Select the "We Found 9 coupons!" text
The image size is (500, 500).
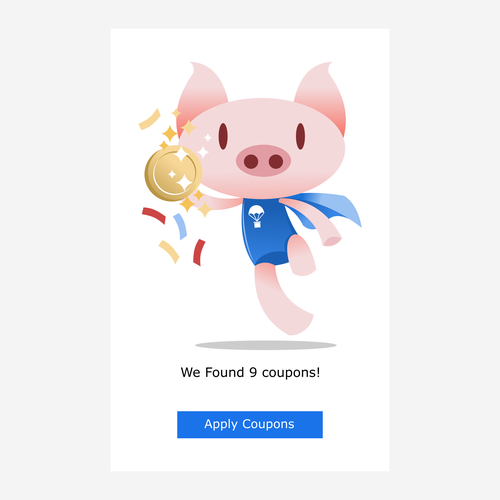tap(250, 372)
